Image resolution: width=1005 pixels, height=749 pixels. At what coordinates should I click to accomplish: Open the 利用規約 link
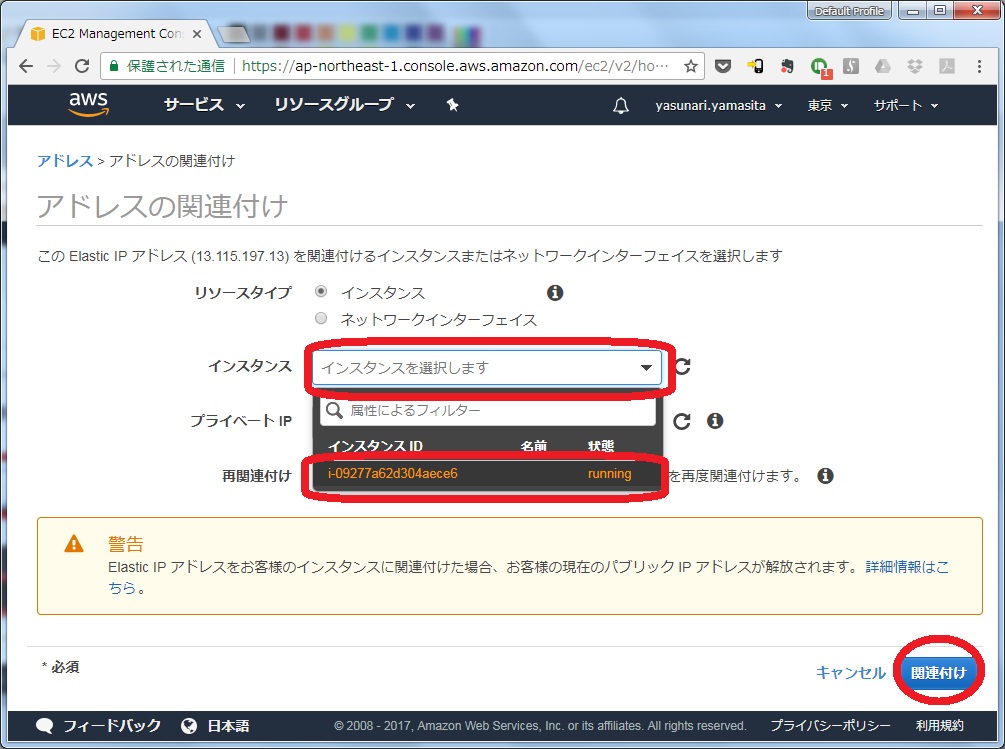pos(940,726)
